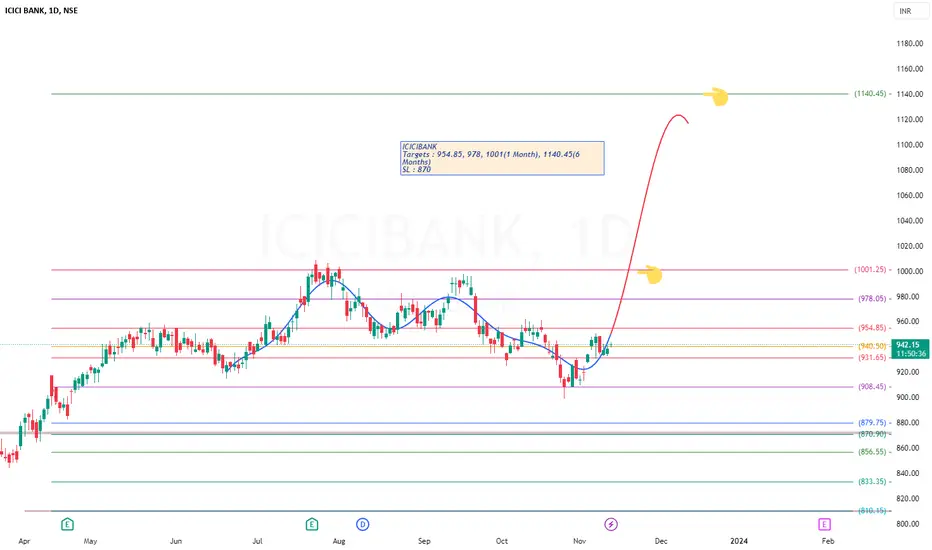Viewport: 932px width, 550px height.
Task: Click the Jul label on time axis
Action: click(x=257, y=541)
